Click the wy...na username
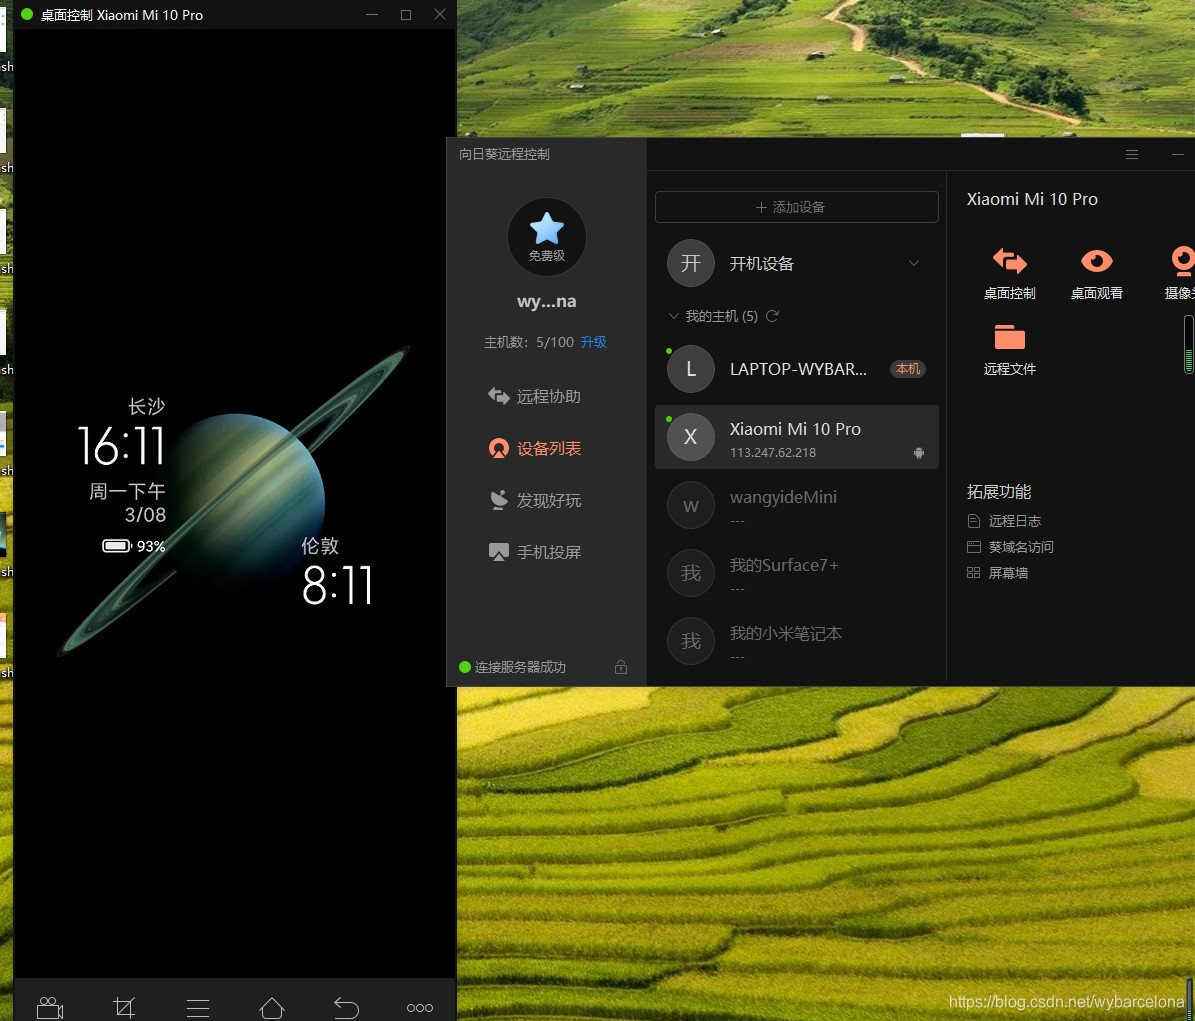This screenshot has height=1021, width=1195. pyautogui.click(x=546, y=301)
